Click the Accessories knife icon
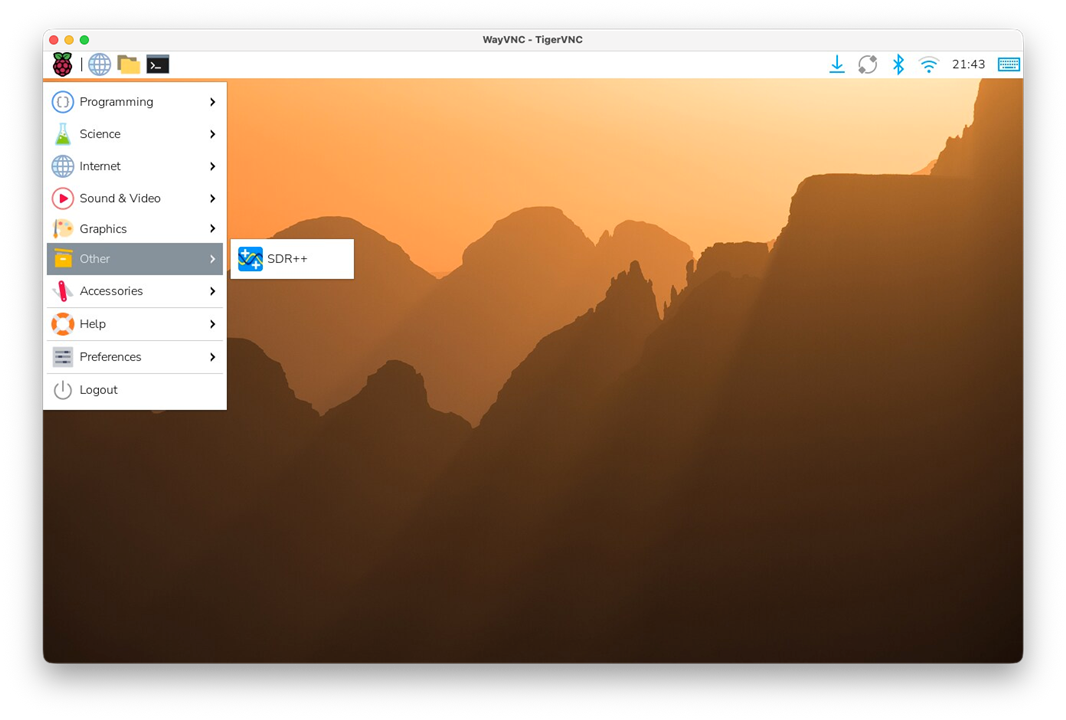This screenshot has width=1066, height=720. [63, 291]
